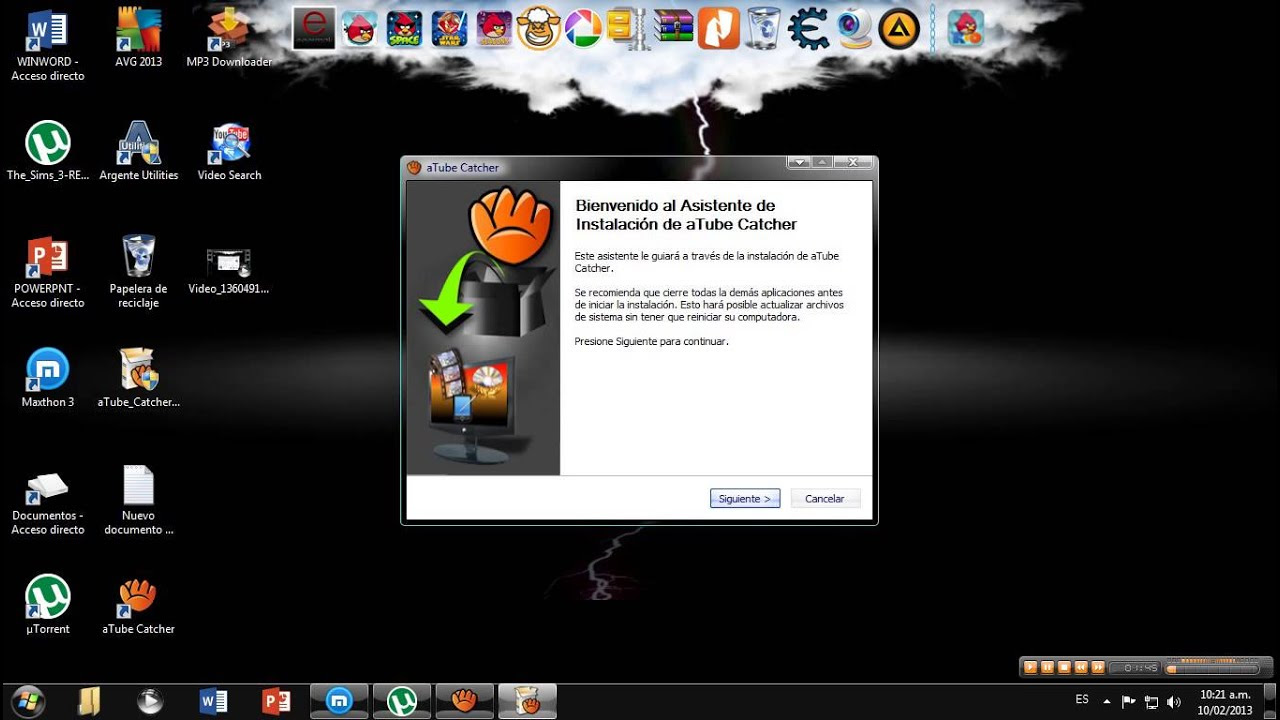Expand hidden system tray icons

tap(1106, 700)
